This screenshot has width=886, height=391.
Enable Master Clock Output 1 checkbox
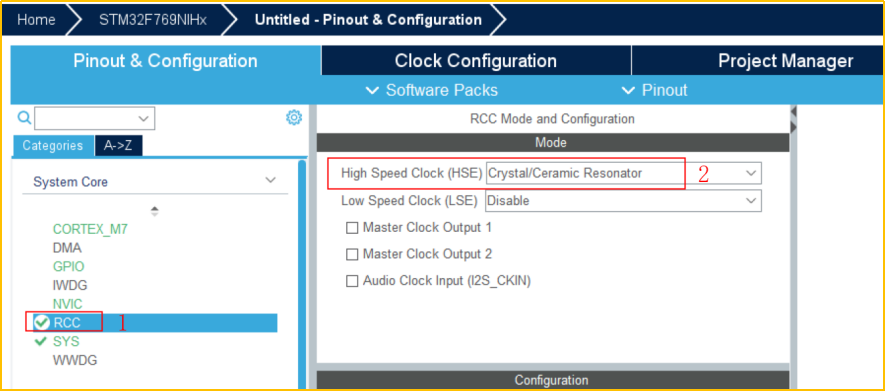pos(352,228)
